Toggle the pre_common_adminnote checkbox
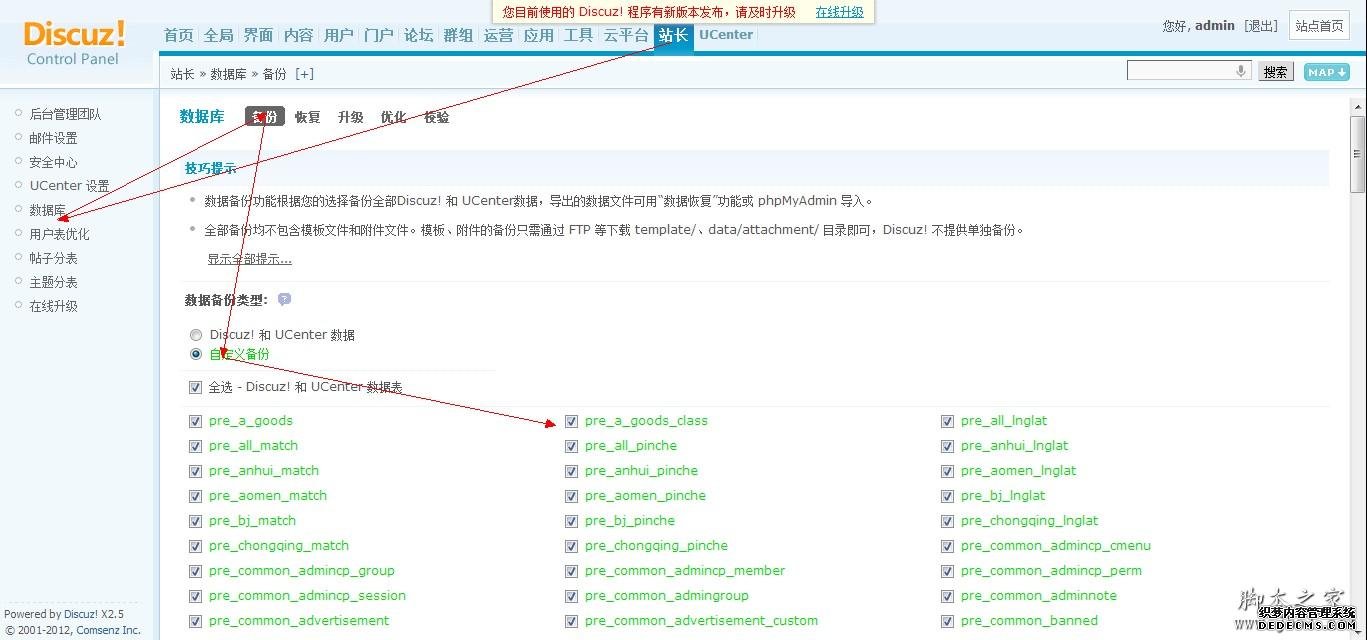The width and height of the screenshot is (1367, 640). point(947,596)
